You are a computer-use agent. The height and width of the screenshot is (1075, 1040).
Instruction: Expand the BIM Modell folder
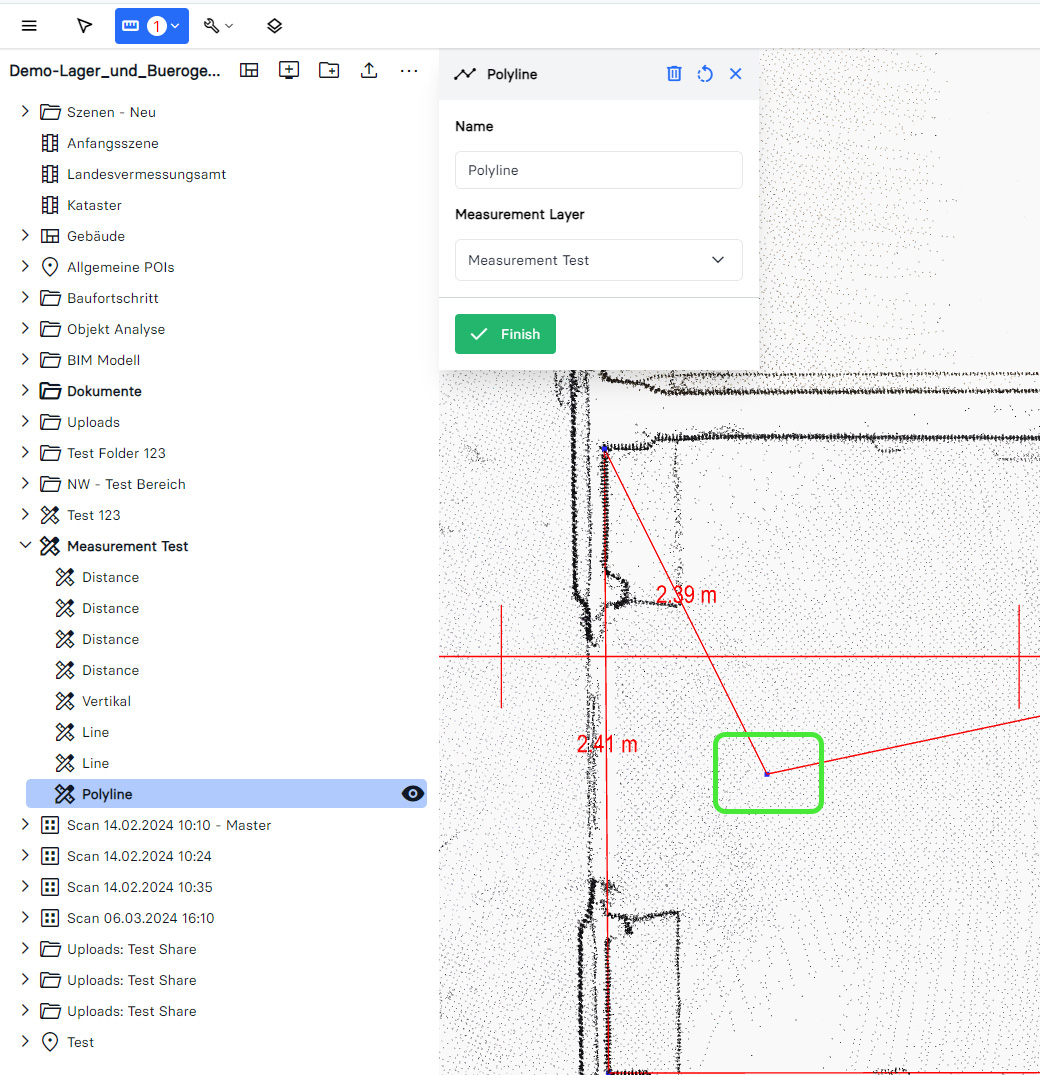(x=26, y=360)
